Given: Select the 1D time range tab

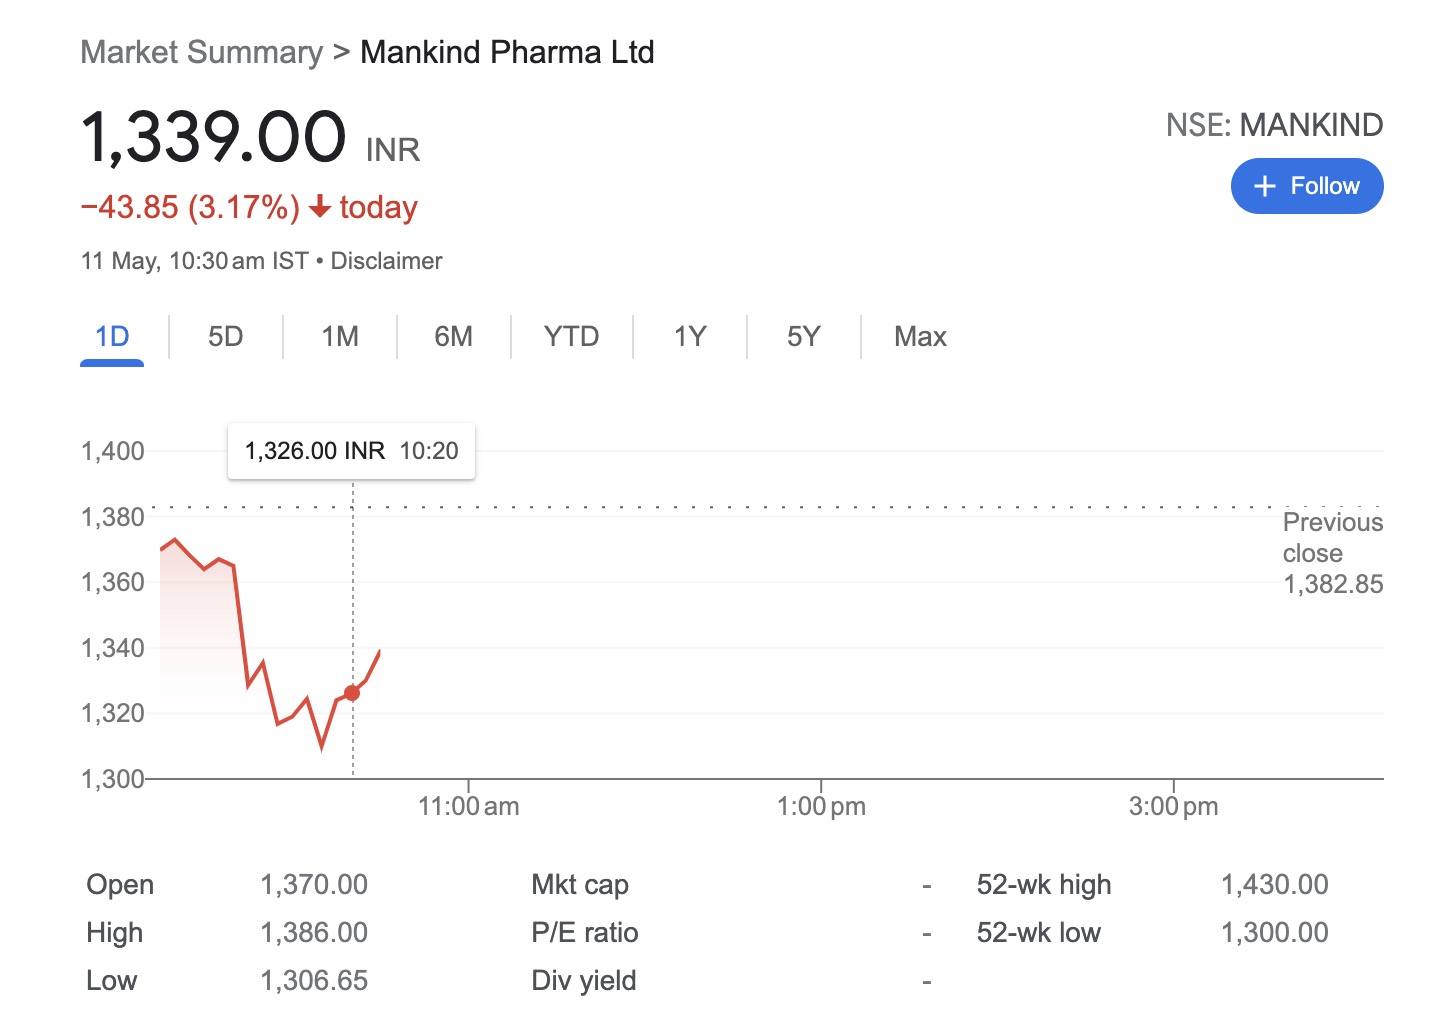Looking at the screenshot, I should (x=112, y=337).
